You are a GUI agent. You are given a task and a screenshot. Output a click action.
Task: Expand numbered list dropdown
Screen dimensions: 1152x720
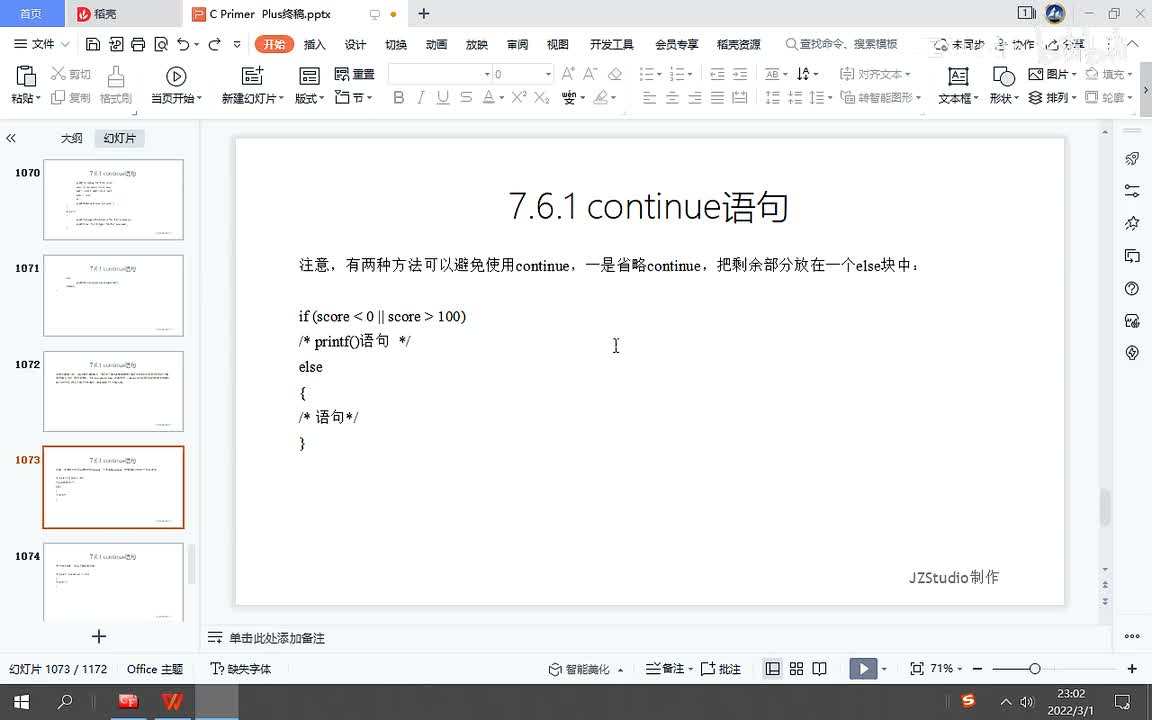pos(690,74)
